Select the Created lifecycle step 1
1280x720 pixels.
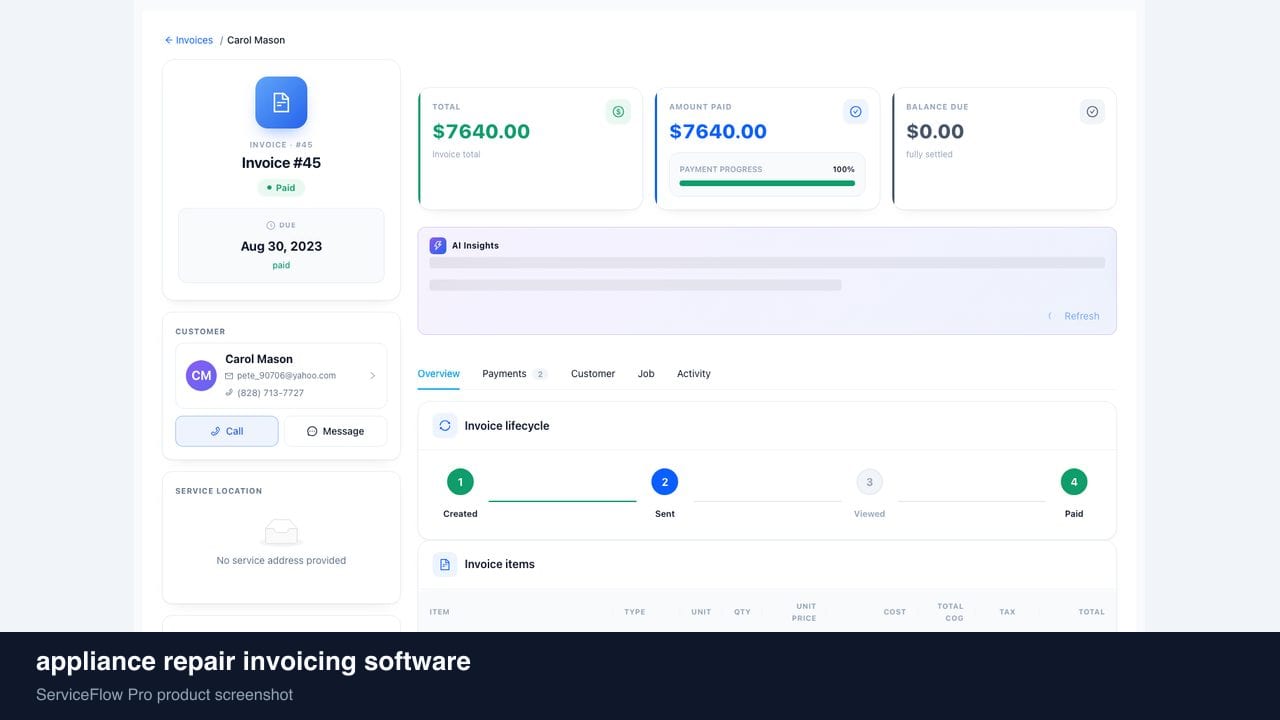(460, 482)
